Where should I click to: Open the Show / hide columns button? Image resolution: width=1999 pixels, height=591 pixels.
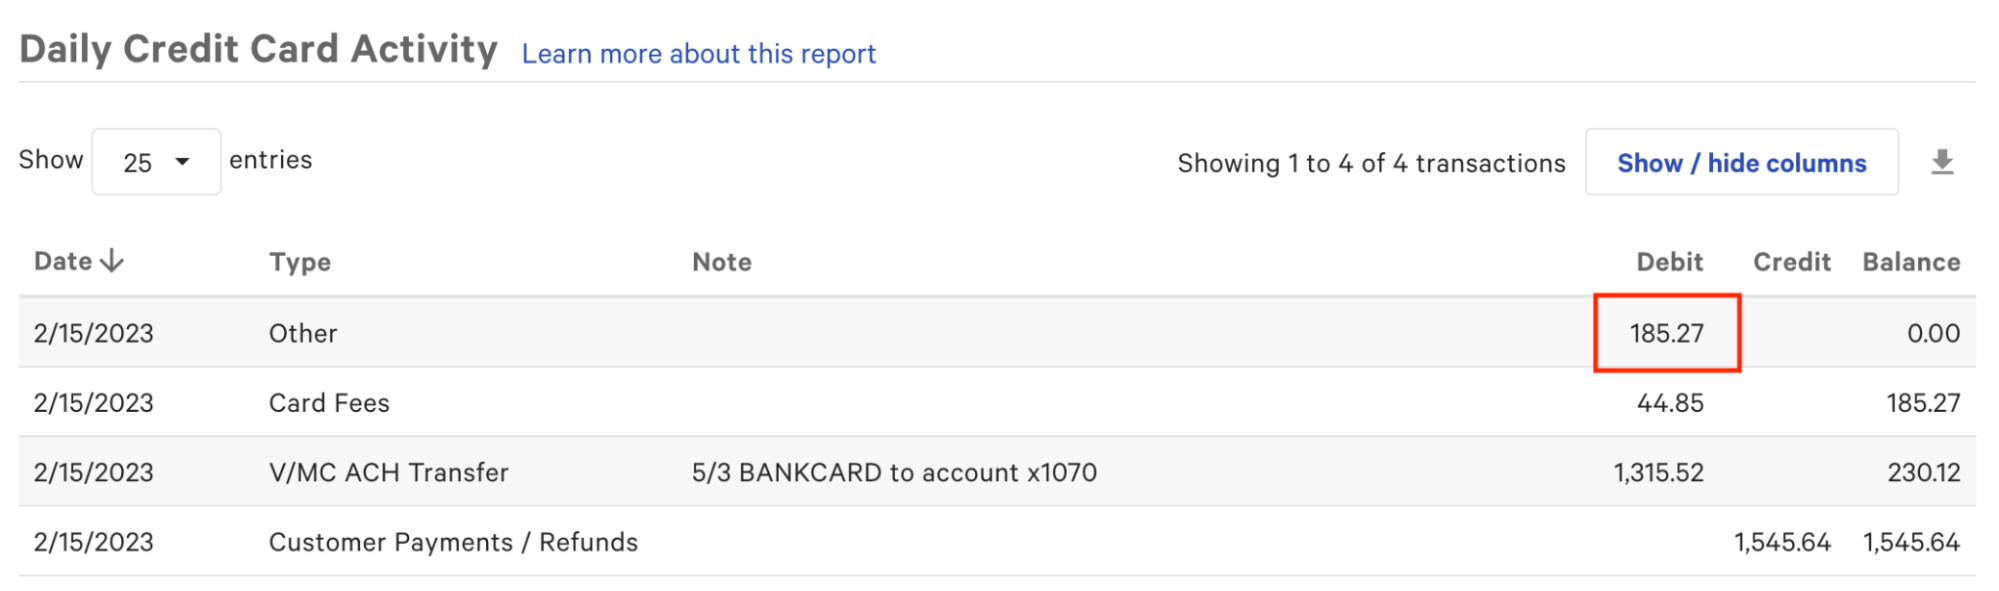point(1741,162)
